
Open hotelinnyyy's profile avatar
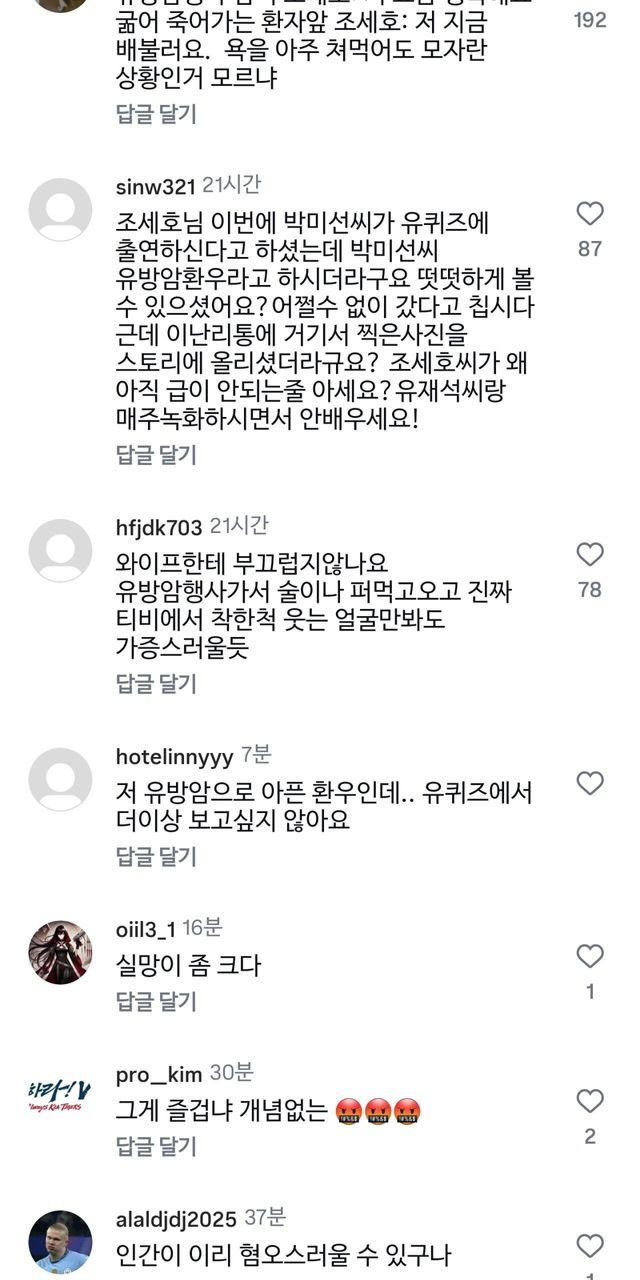[x=60, y=780]
